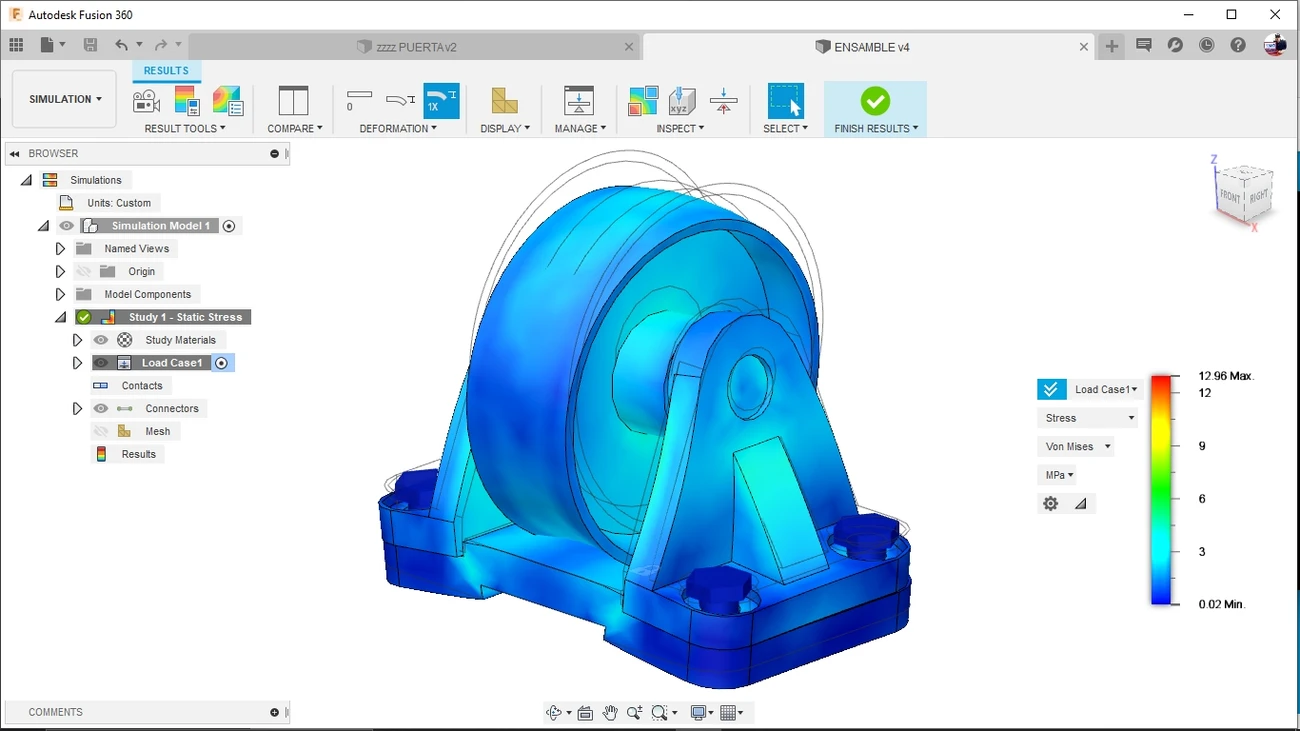
Task: Select the animate results camera icon
Action: 146,101
